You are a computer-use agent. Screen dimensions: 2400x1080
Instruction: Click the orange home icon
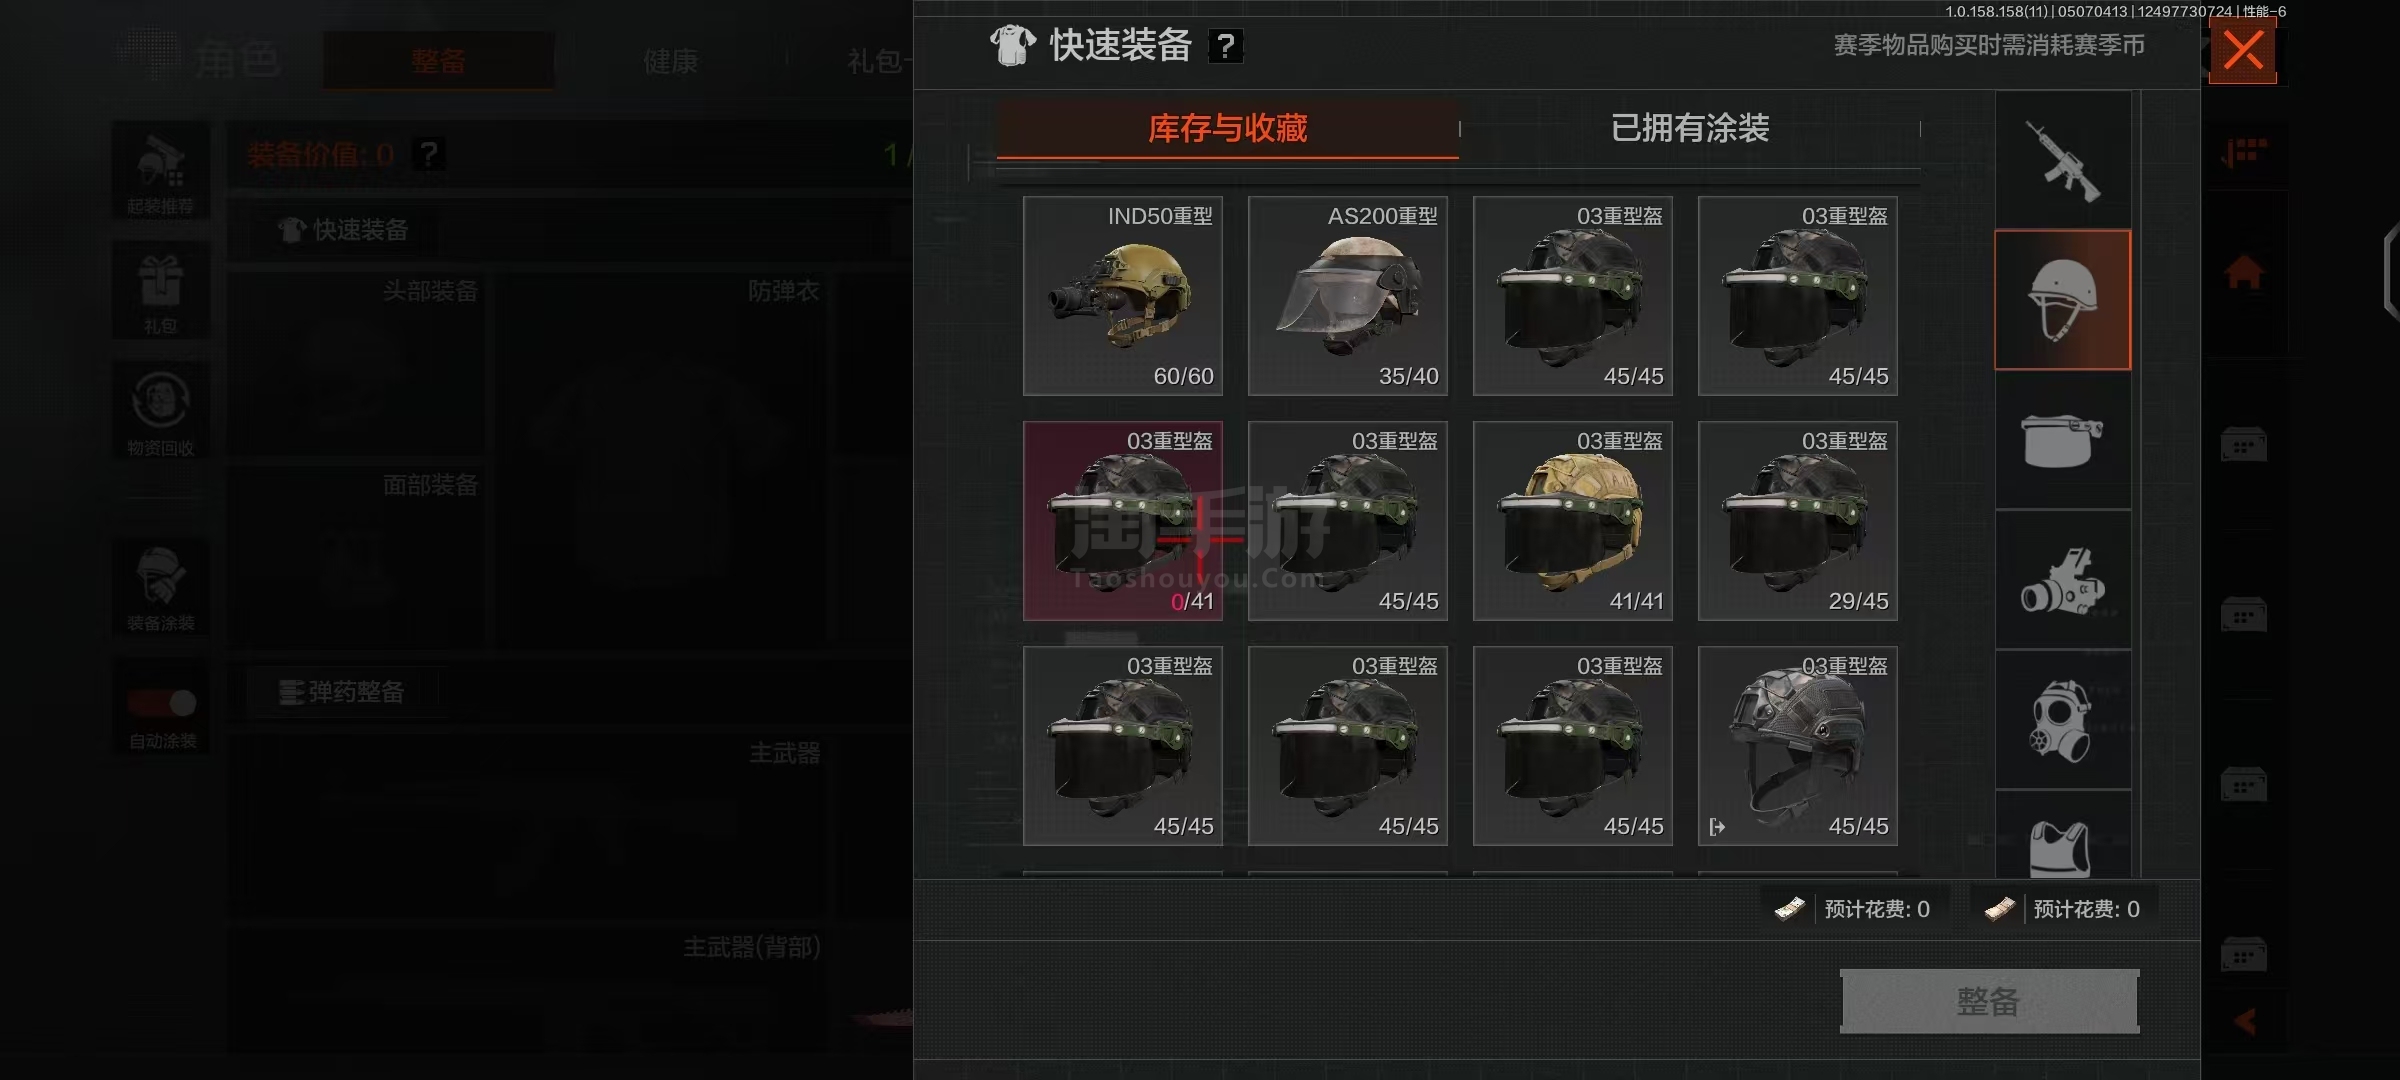point(2243,272)
